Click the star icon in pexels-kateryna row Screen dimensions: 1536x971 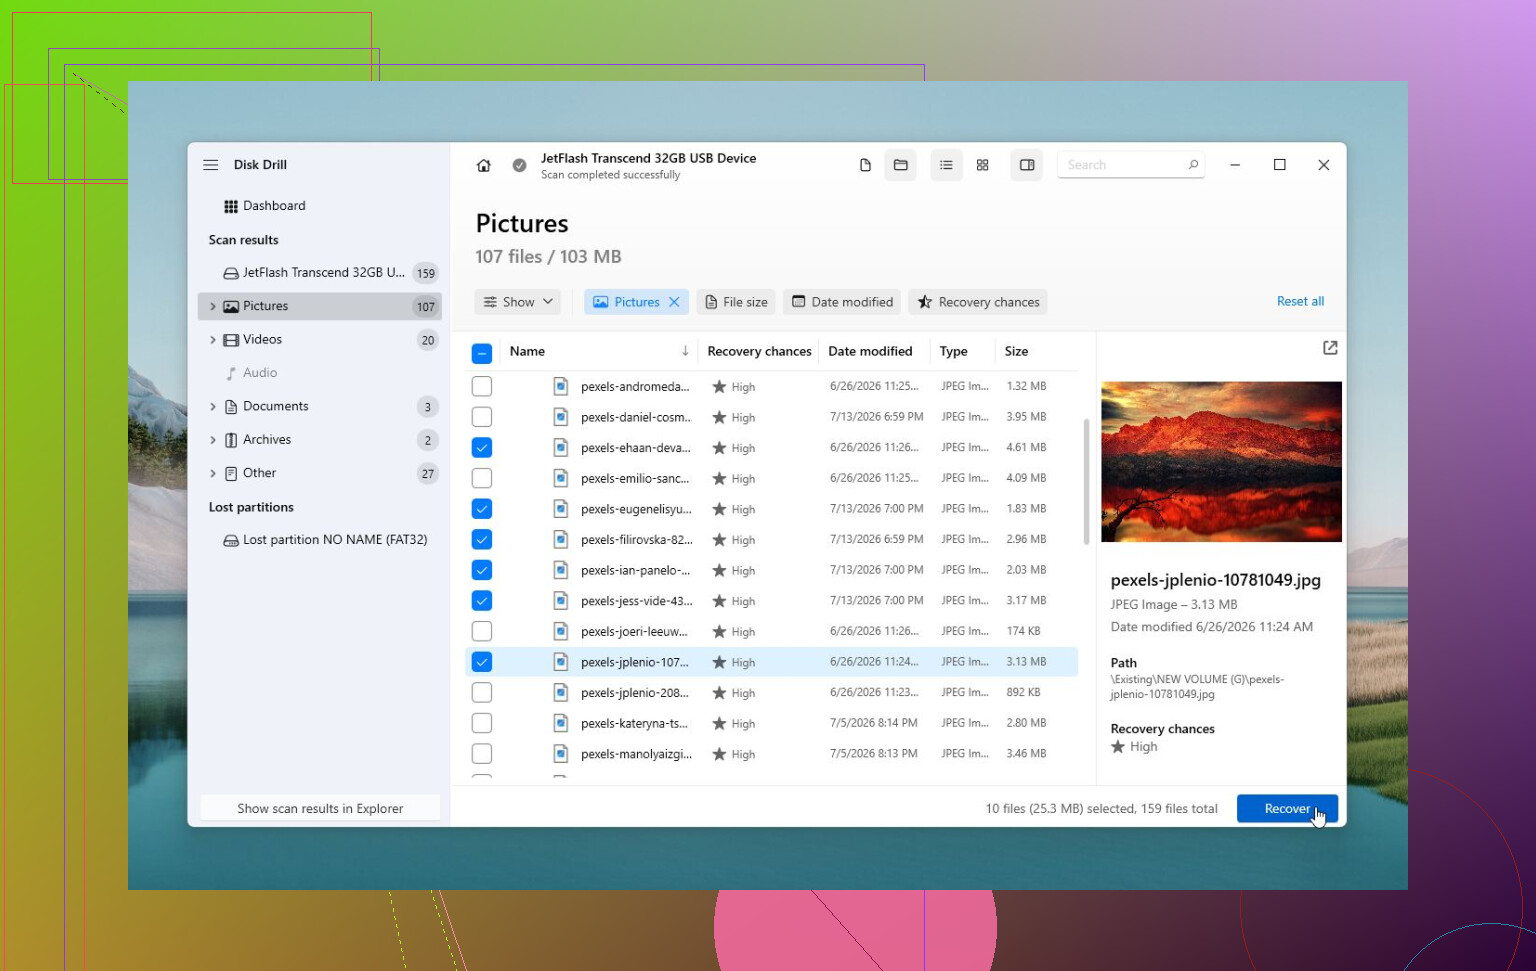[719, 723]
